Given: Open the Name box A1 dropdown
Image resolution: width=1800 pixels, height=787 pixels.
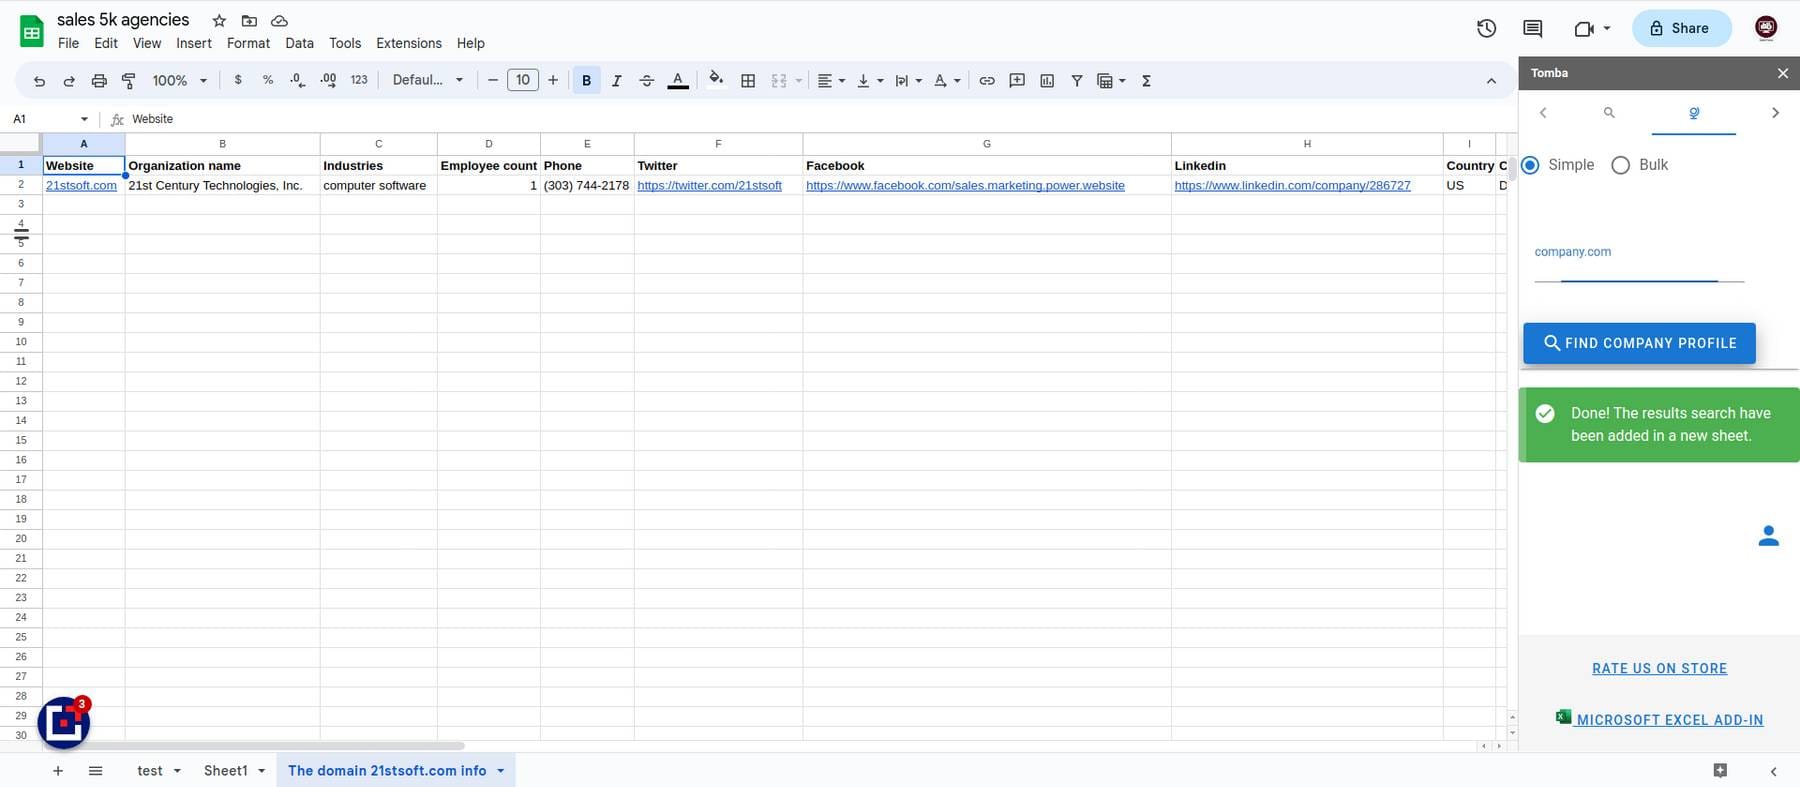Looking at the screenshot, I should [84, 119].
